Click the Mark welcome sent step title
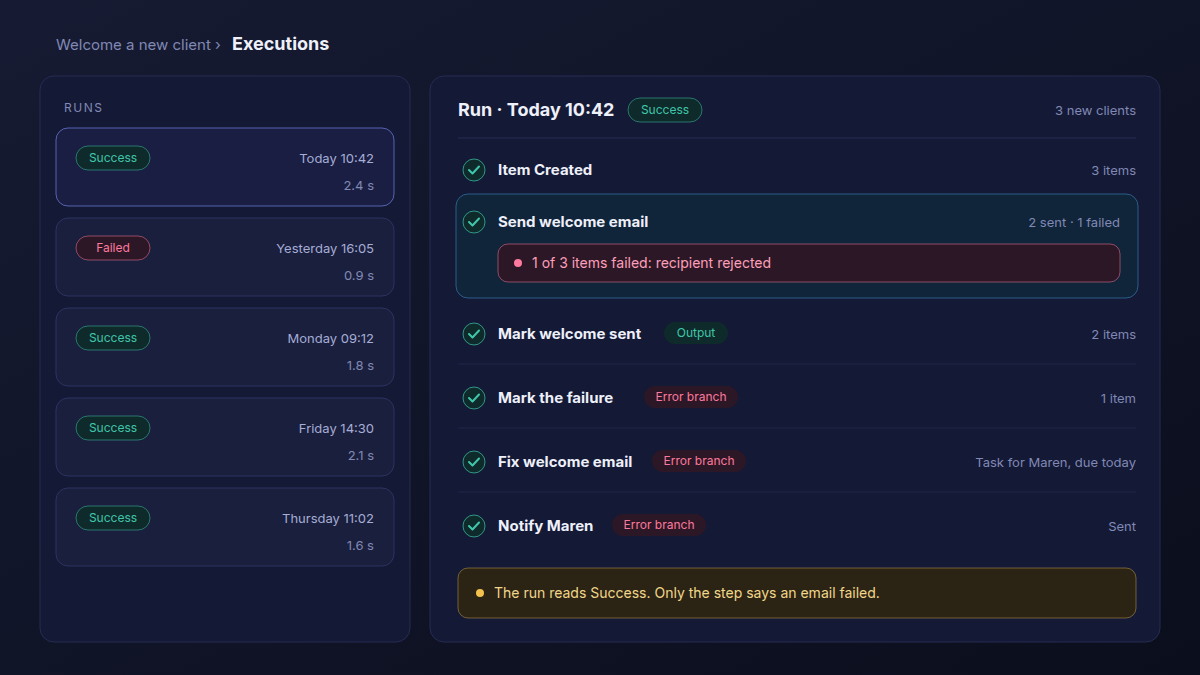The width and height of the screenshot is (1200, 675). (570, 334)
